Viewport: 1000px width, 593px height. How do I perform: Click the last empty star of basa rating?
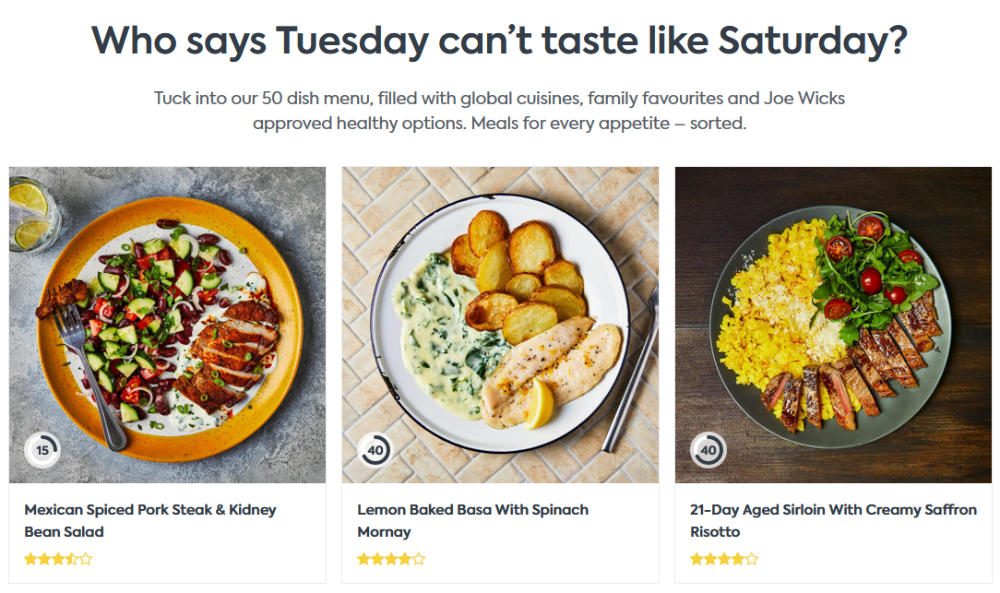[x=418, y=559]
